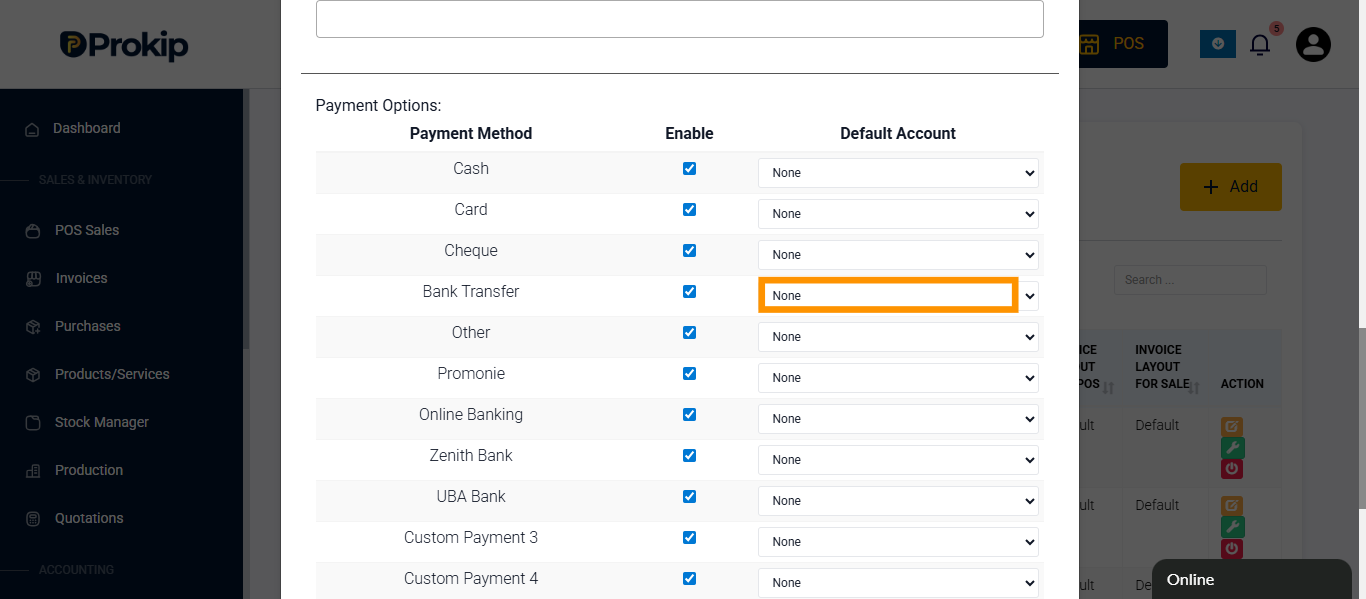The image size is (1366, 599).
Task: Click the yellow Add button
Action: (x=1230, y=187)
